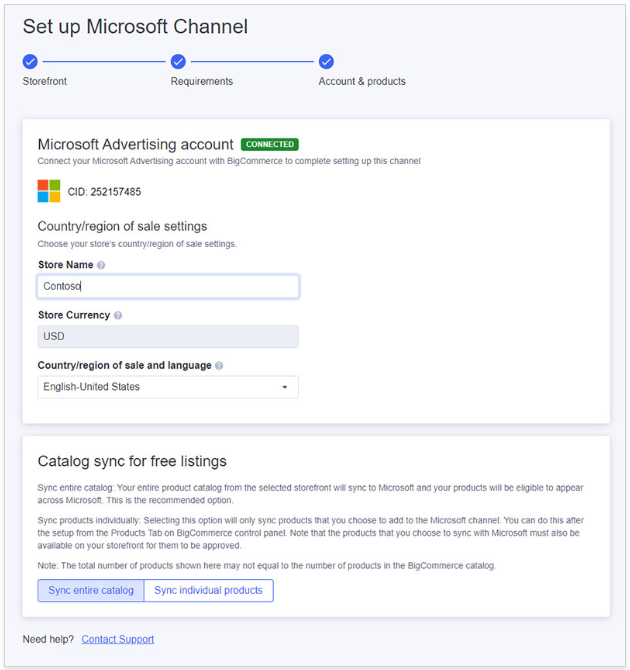
Task: Open the English-United States language dropdown
Action: tap(168, 387)
